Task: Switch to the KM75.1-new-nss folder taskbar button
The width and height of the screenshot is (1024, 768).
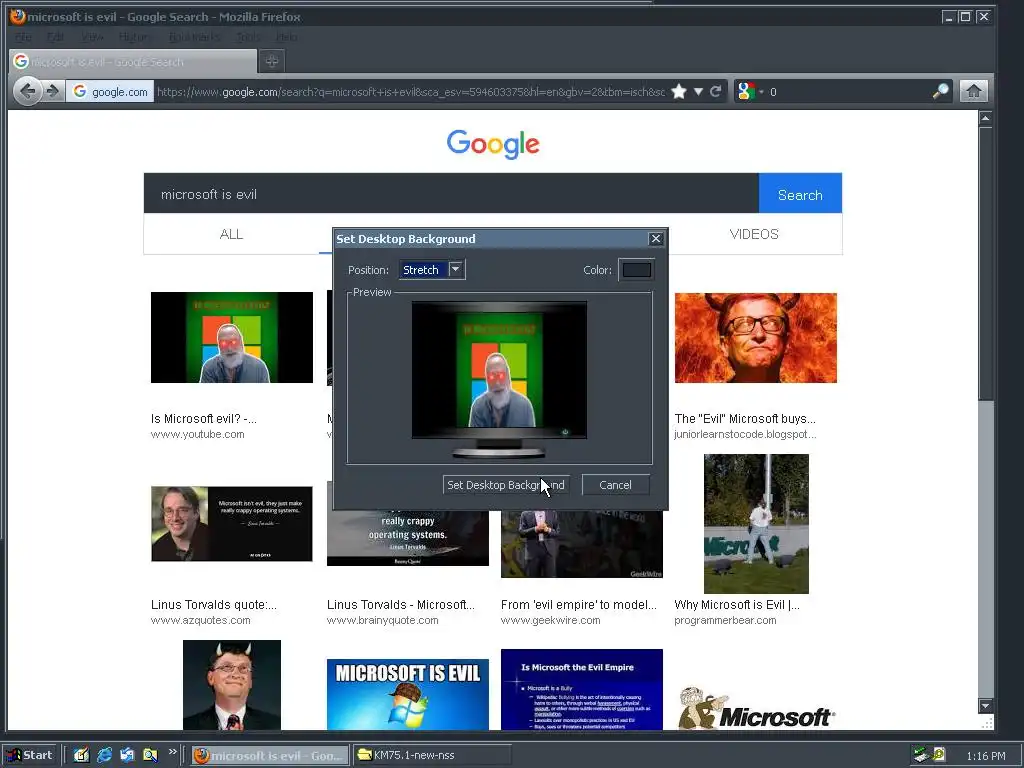Action: (432, 756)
